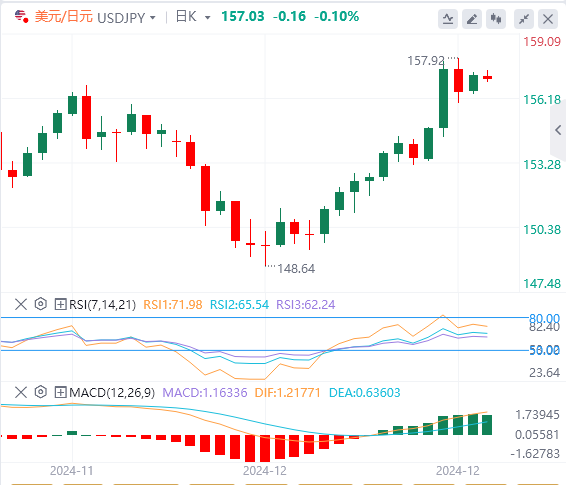
Task: Open MACD settings hexagon gear icon
Action: [x=40, y=392]
